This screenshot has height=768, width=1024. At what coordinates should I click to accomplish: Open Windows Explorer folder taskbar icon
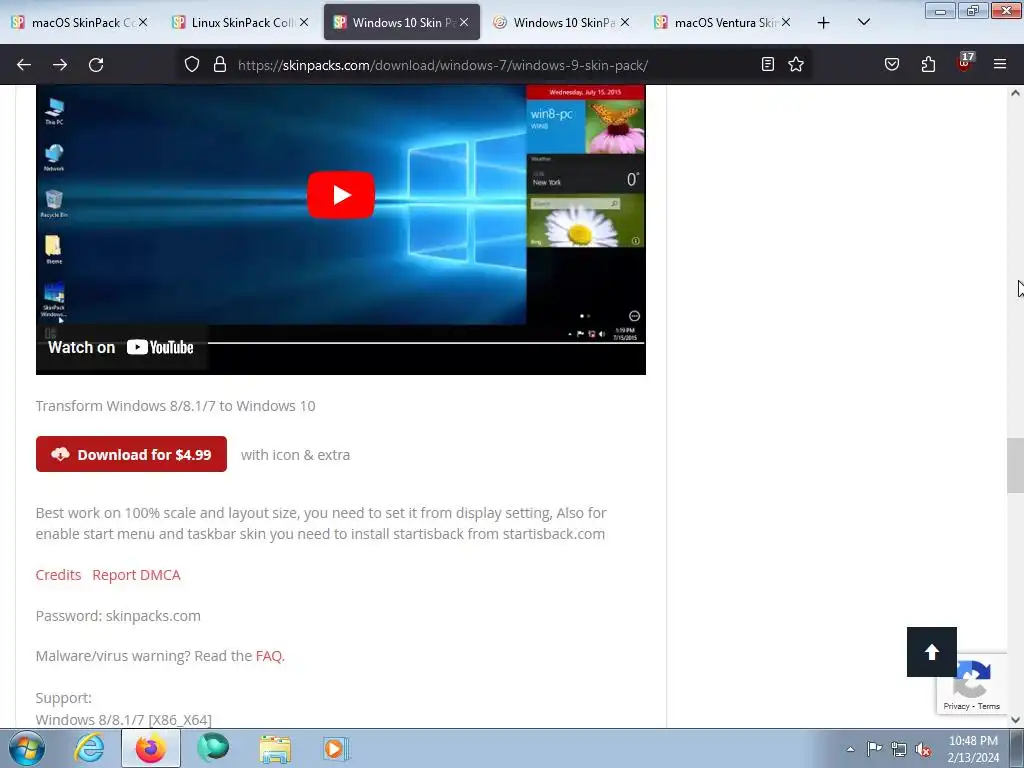(x=275, y=749)
